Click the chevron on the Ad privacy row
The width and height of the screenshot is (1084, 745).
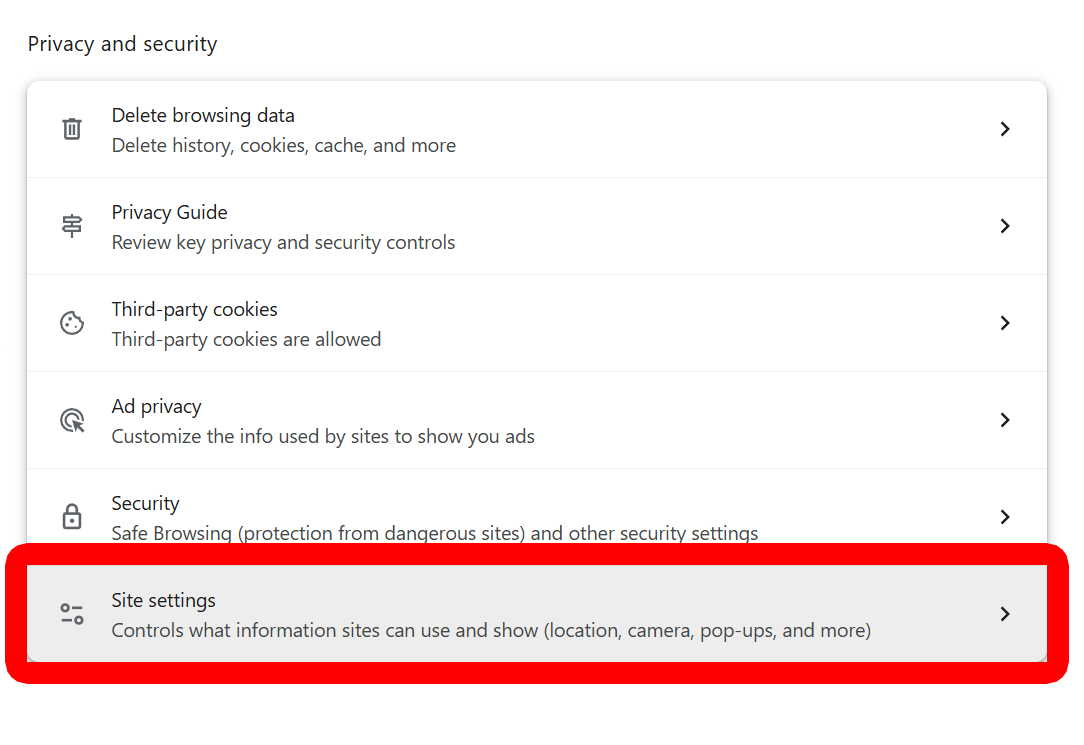(x=1005, y=420)
